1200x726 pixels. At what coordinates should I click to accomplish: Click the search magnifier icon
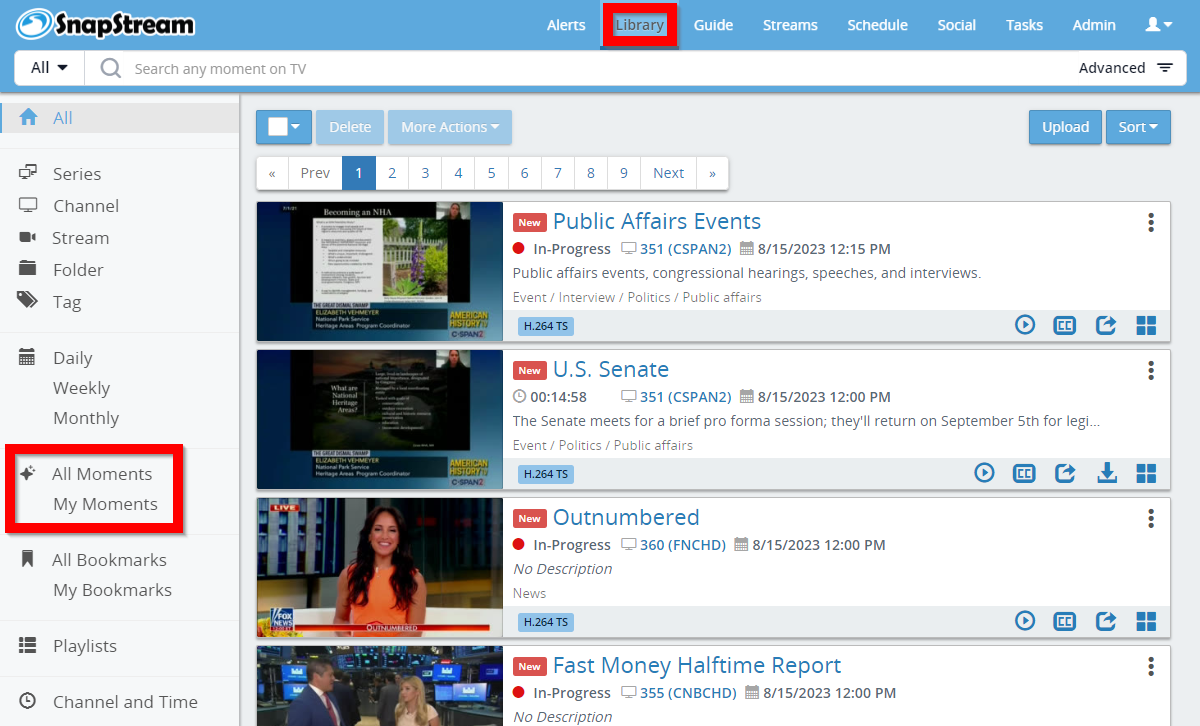tap(111, 68)
